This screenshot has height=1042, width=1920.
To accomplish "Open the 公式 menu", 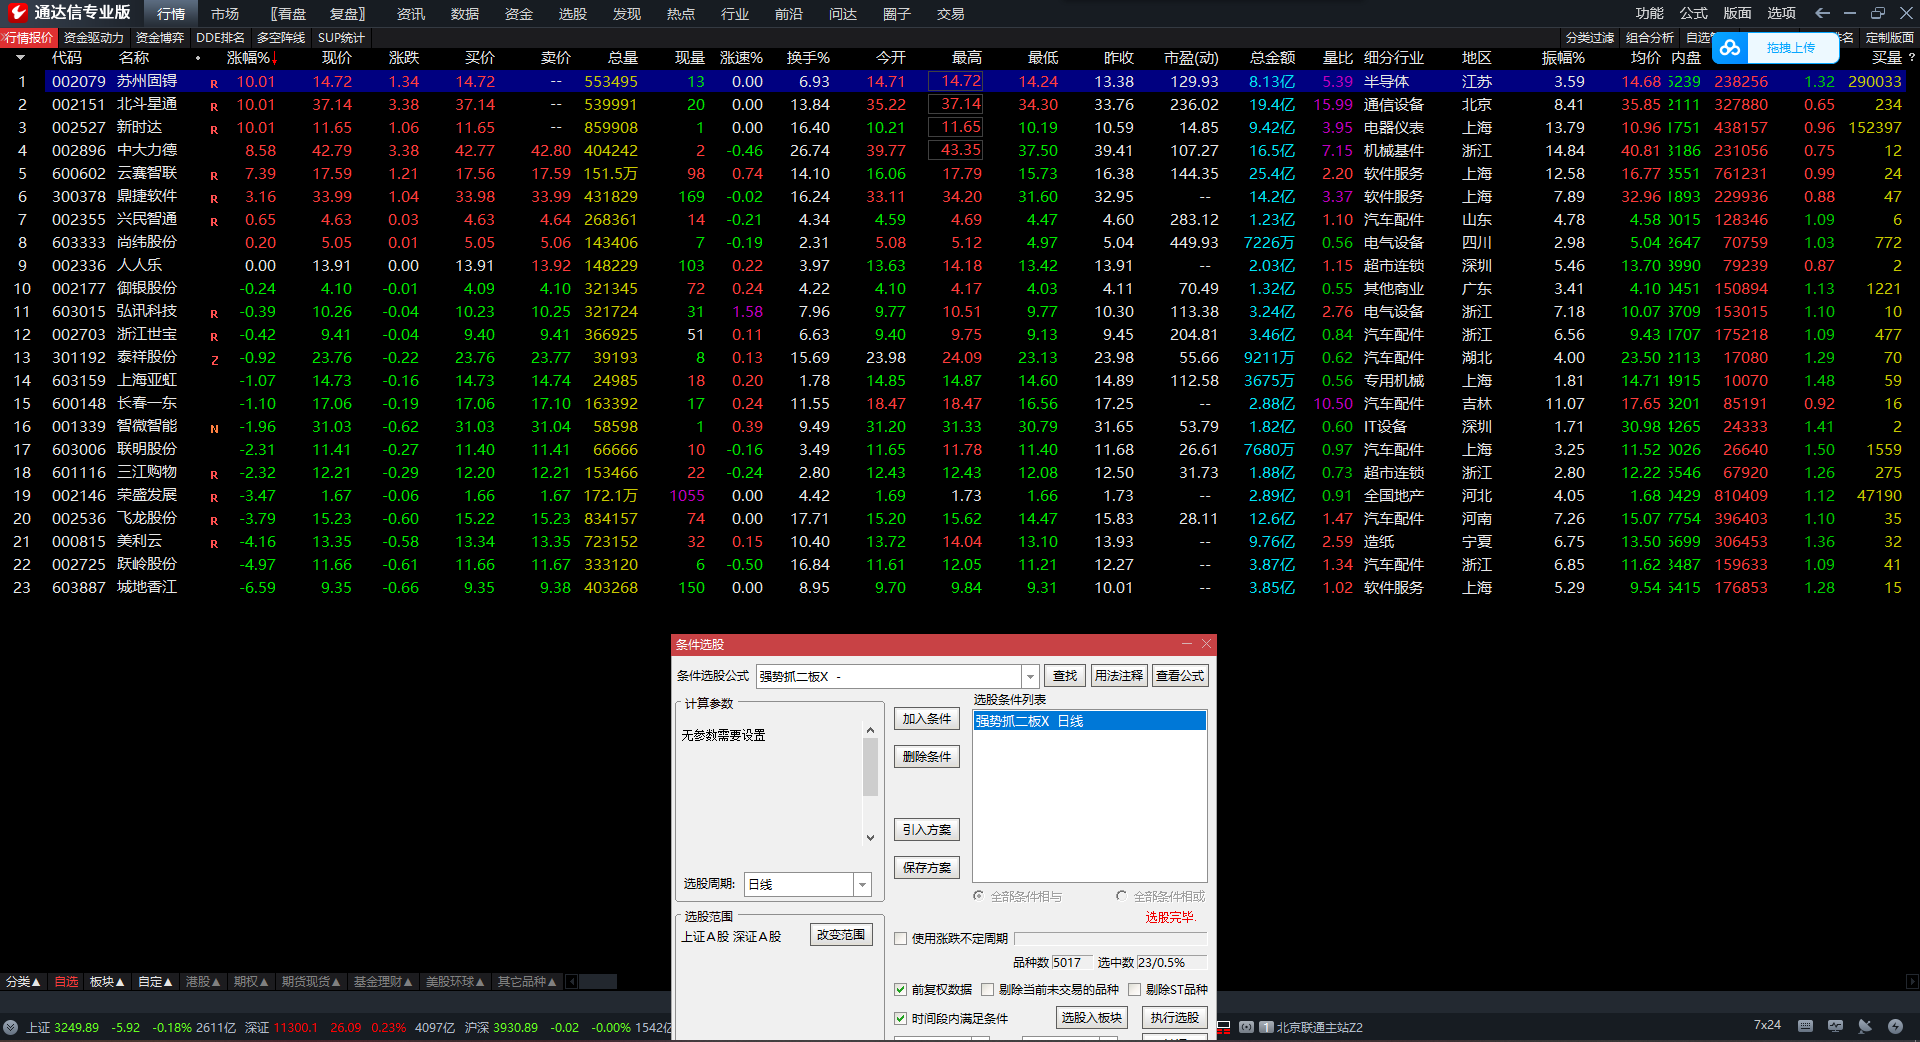I will [x=1693, y=13].
